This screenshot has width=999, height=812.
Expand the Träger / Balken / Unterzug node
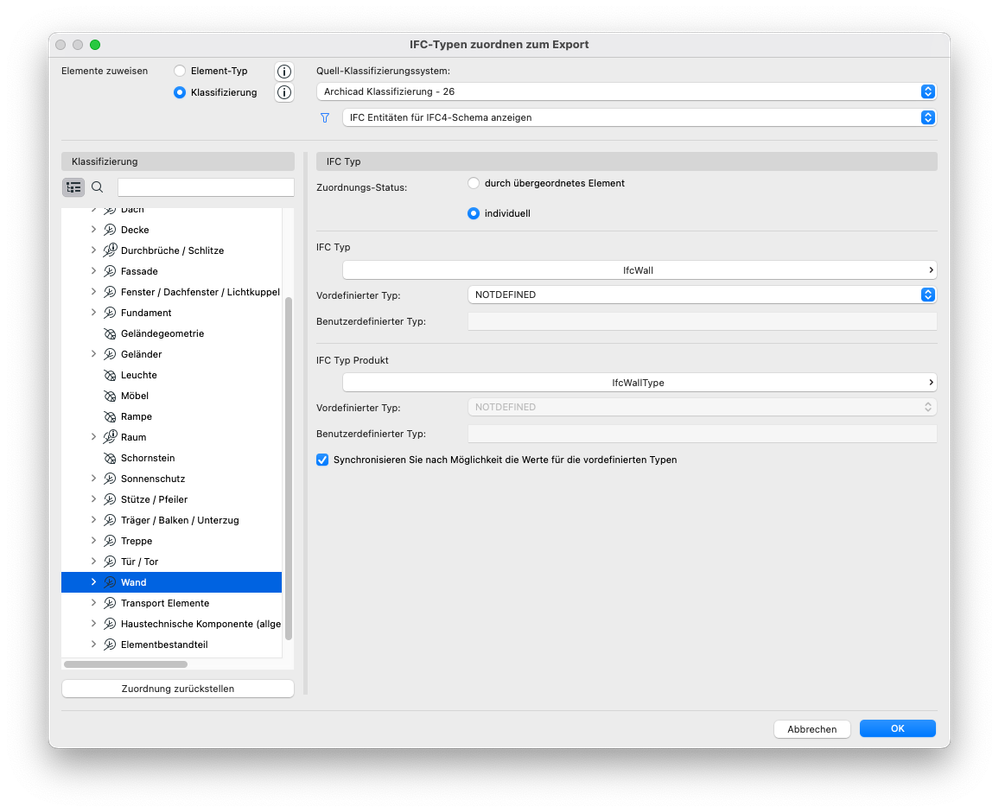pyautogui.click(x=94, y=520)
